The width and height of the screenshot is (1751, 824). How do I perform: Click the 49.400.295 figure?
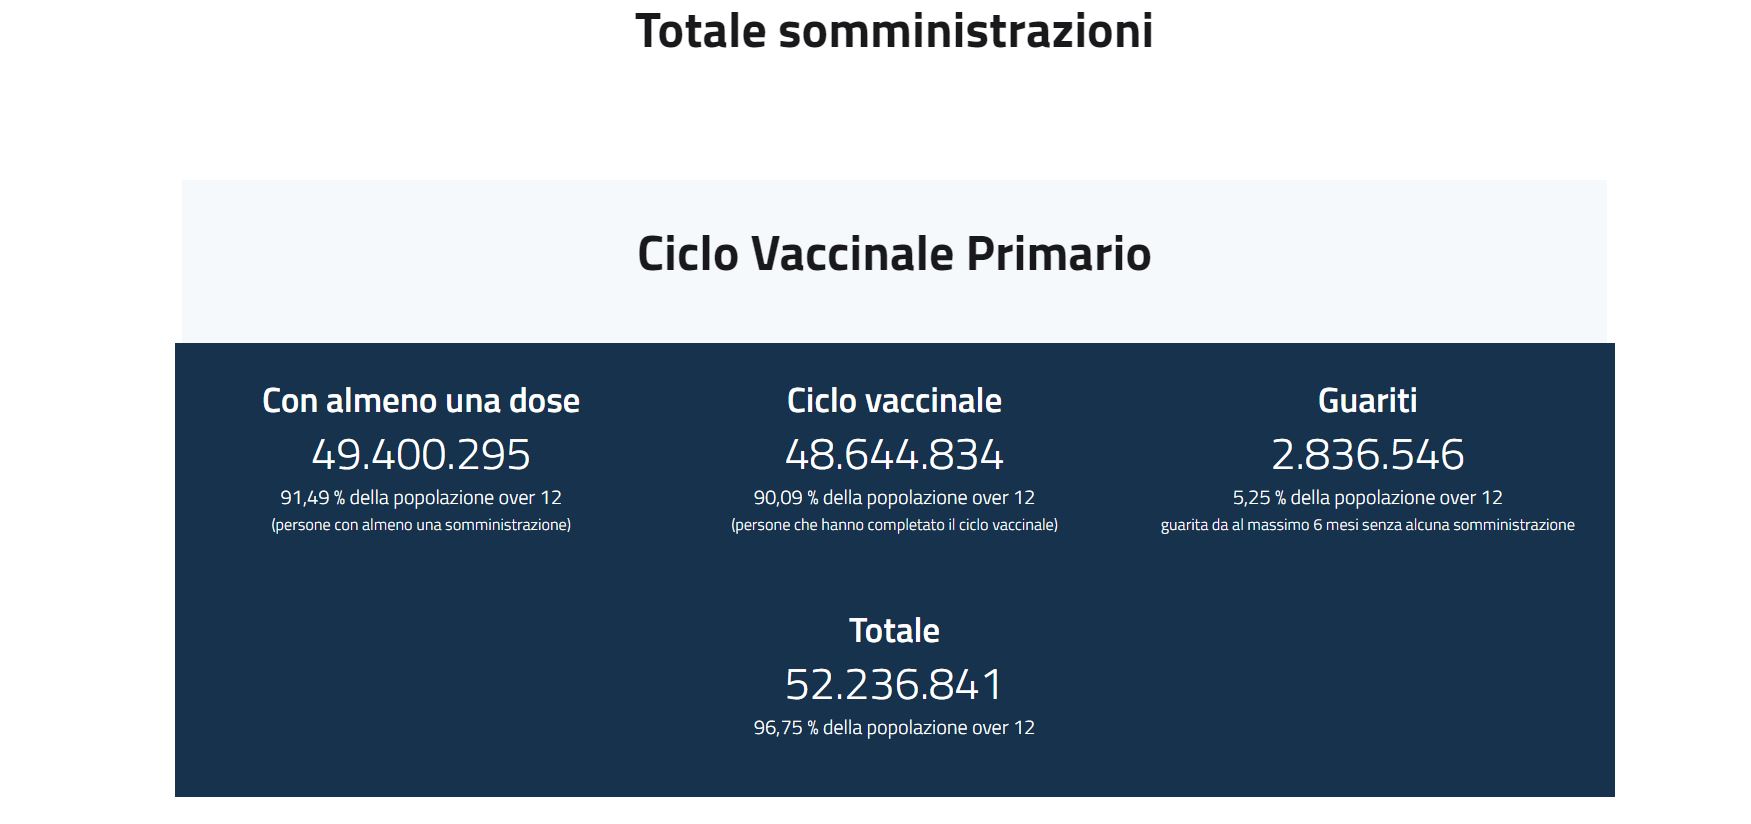(421, 454)
